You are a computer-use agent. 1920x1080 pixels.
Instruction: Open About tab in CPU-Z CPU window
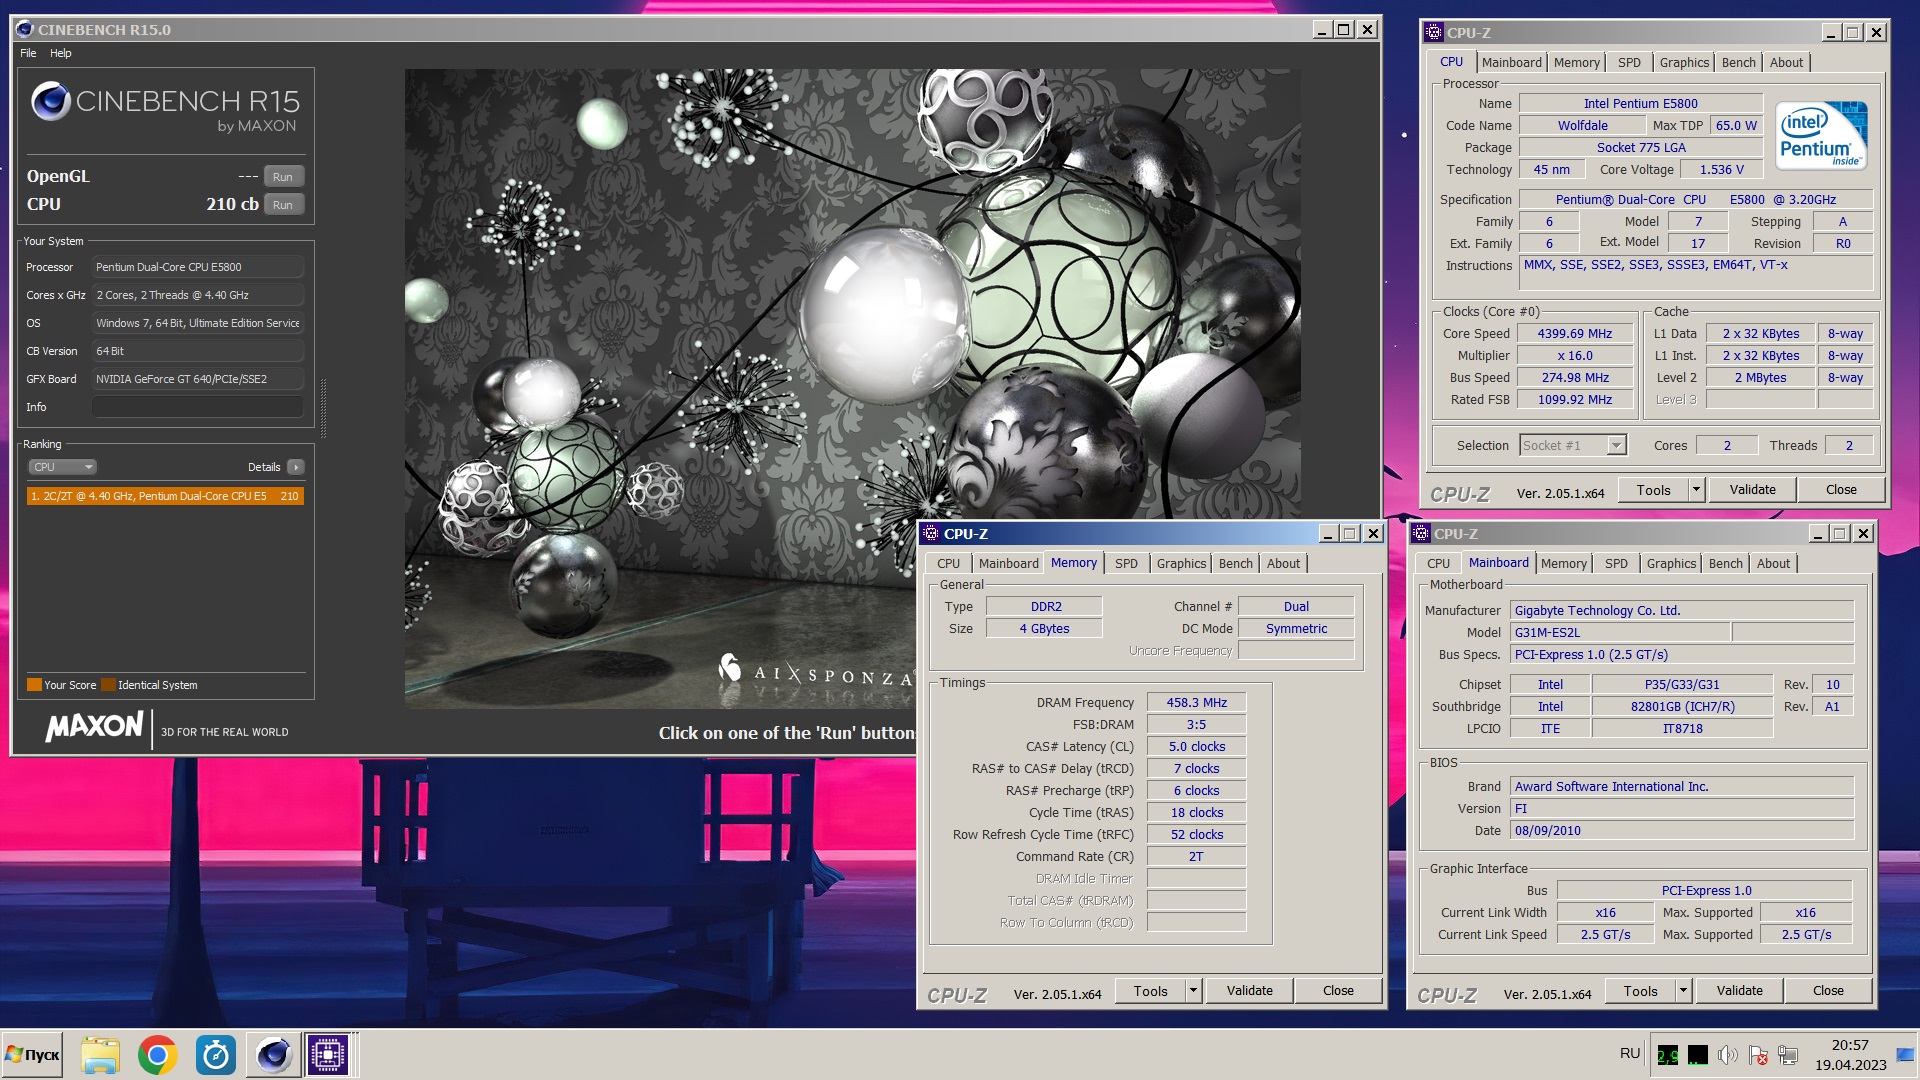(1786, 62)
